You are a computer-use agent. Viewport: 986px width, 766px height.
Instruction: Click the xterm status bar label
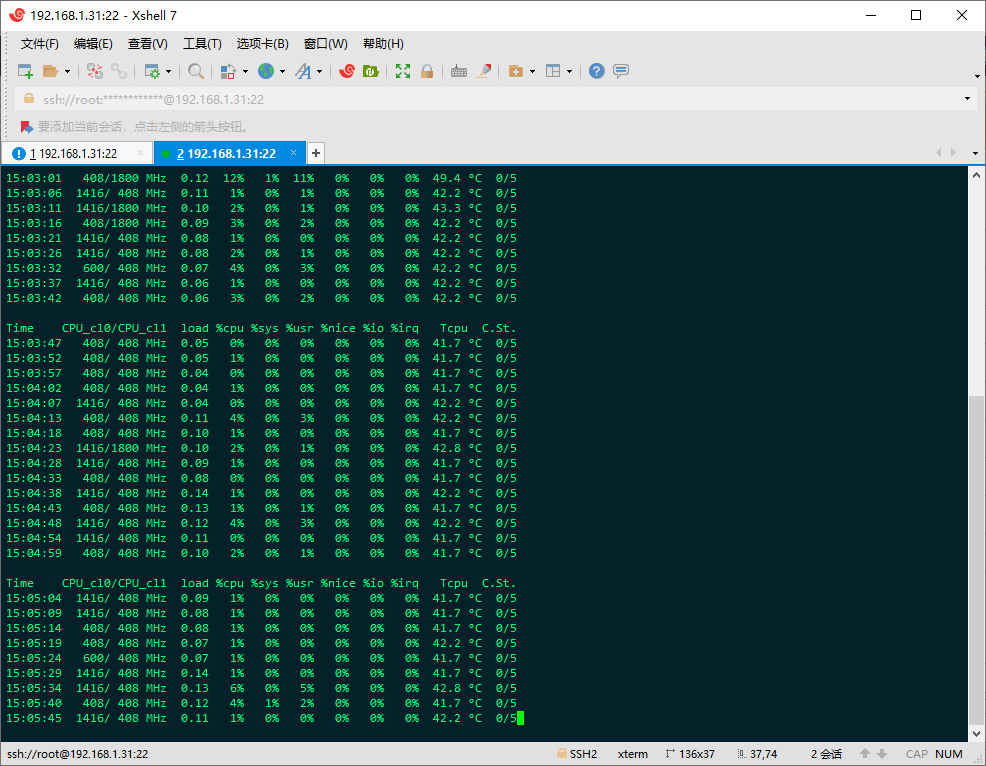pyautogui.click(x=633, y=753)
